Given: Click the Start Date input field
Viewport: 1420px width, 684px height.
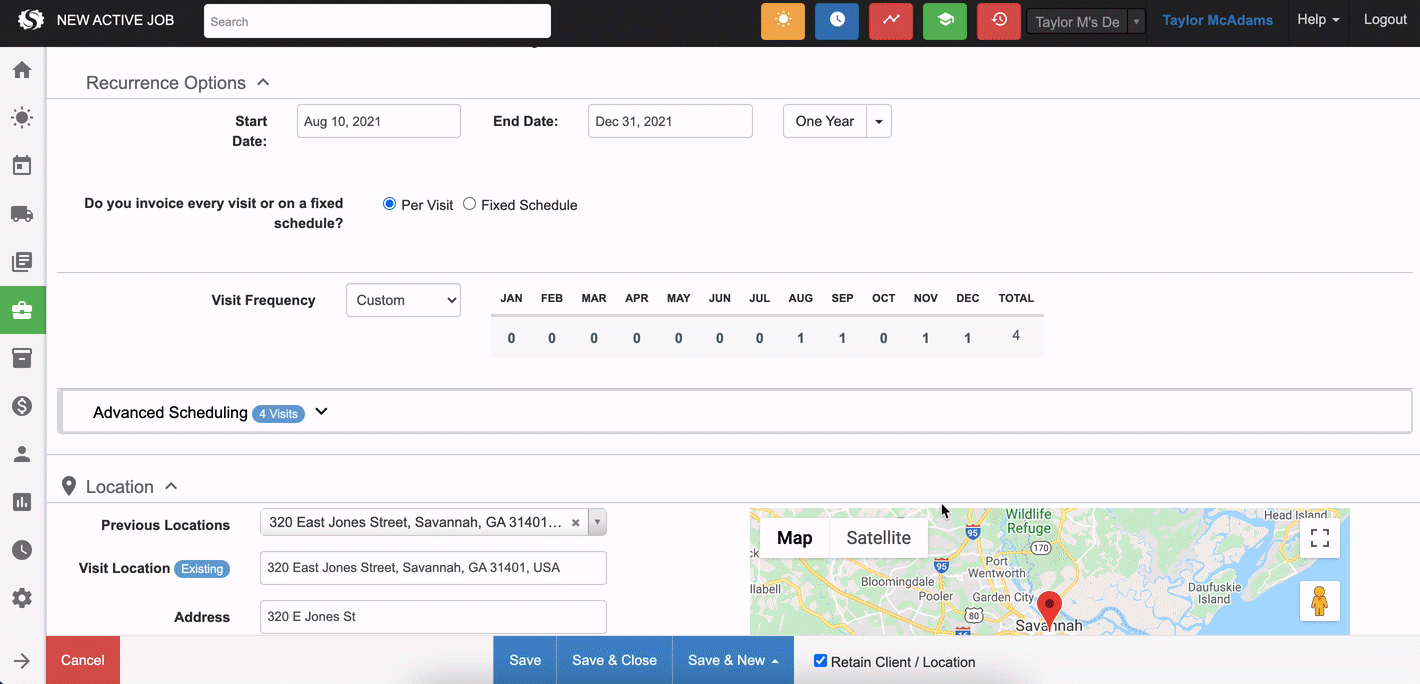Looking at the screenshot, I should pos(378,121).
